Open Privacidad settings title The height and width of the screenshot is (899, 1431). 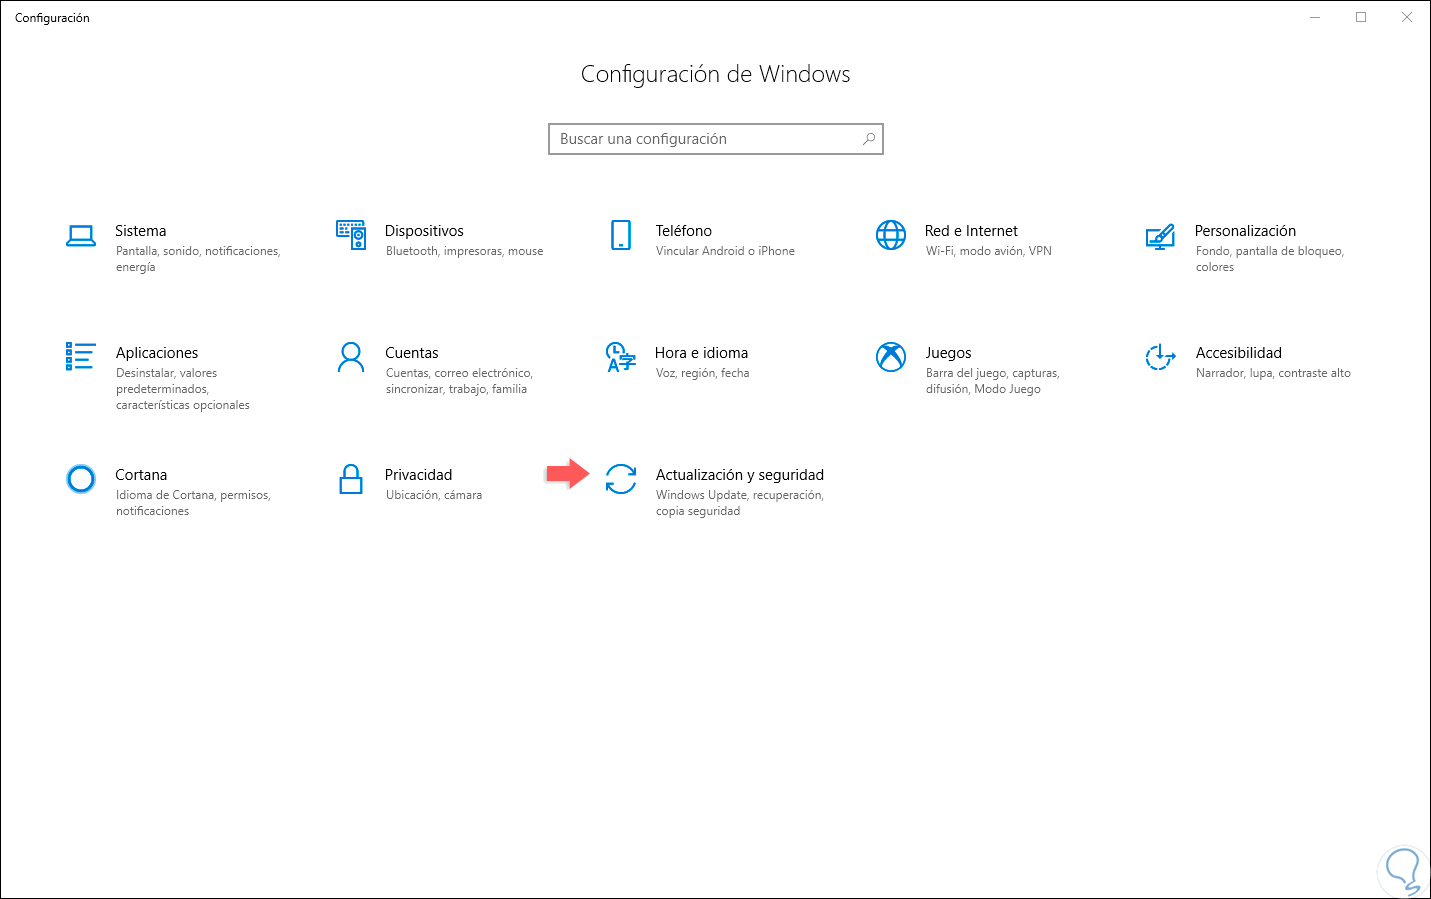coord(419,475)
